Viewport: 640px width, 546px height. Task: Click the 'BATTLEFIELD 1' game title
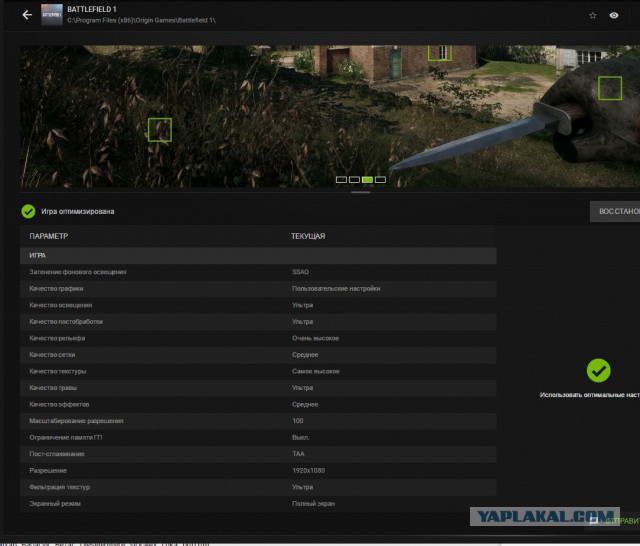(92, 9)
